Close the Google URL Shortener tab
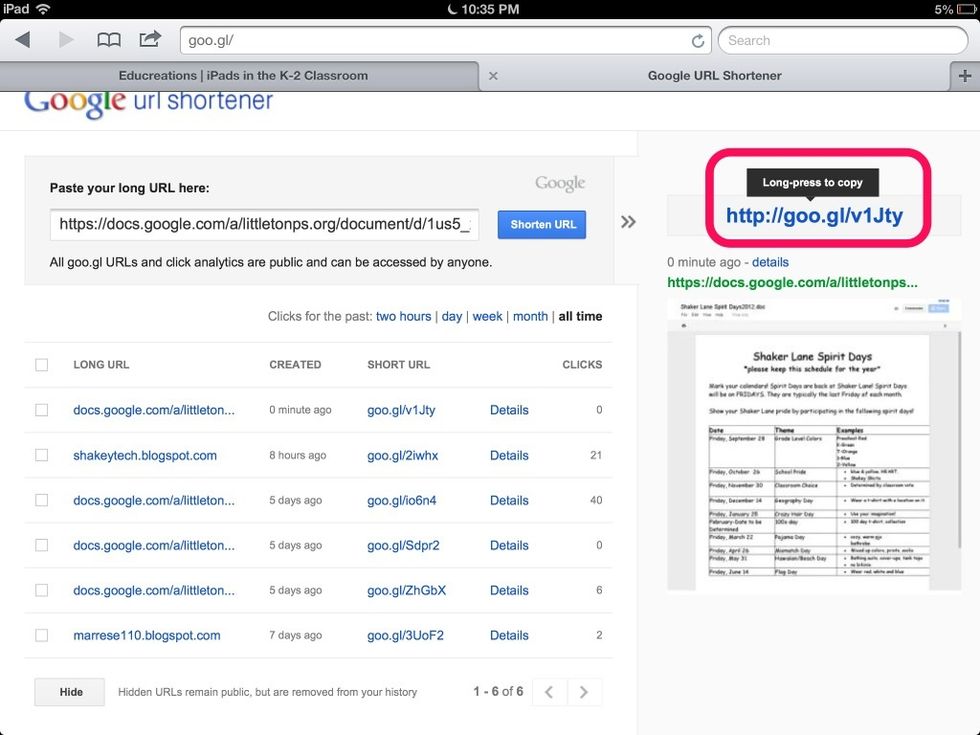The image size is (980, 735). click(493, 76)
